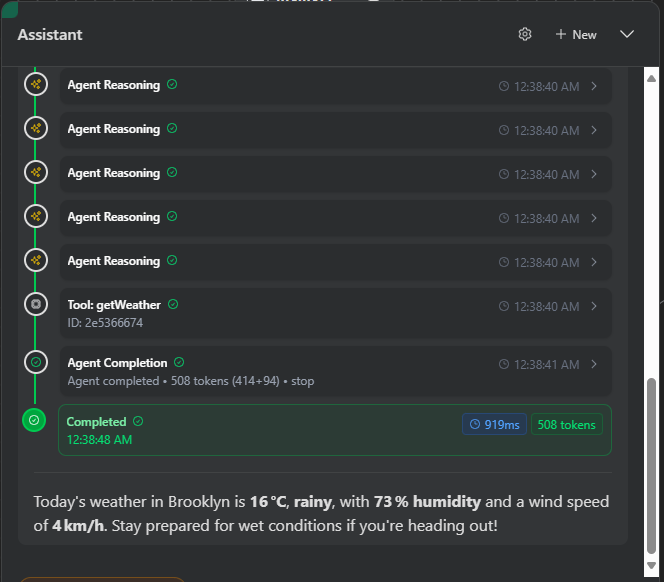664x582 pixels.
Task: Click the third Agent Reasoning sparkle icon
Action: tap(36, 172)
